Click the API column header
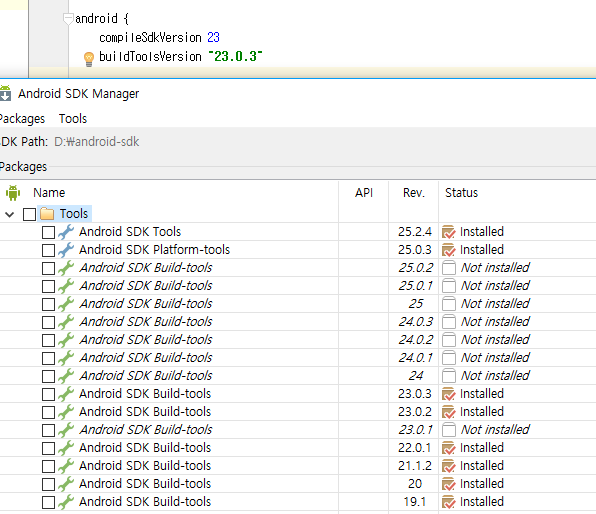 [364, 193]
